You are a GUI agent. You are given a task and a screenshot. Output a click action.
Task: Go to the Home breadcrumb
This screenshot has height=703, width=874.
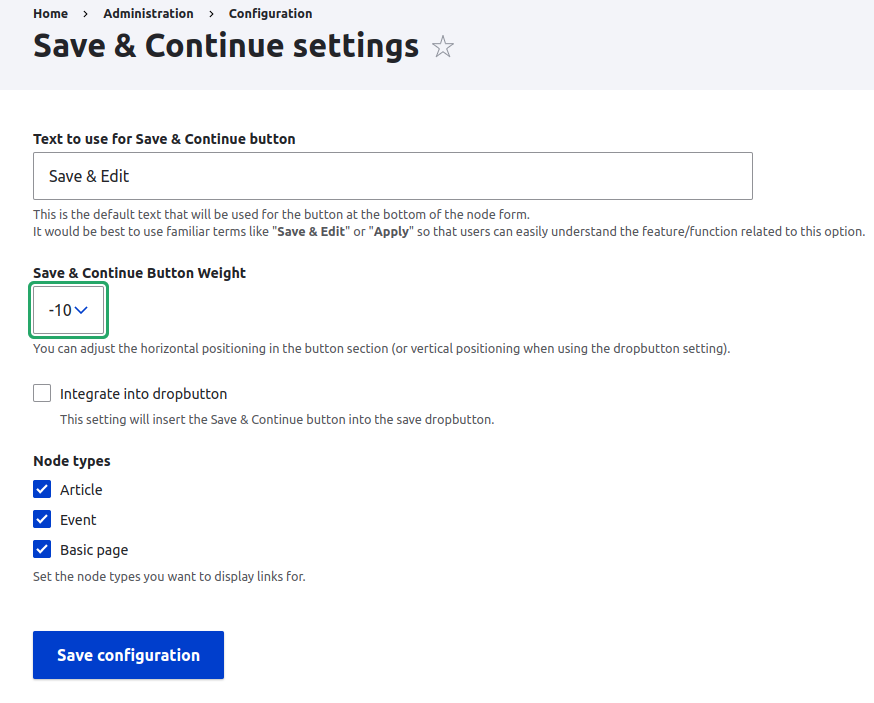tap(50, 14)
